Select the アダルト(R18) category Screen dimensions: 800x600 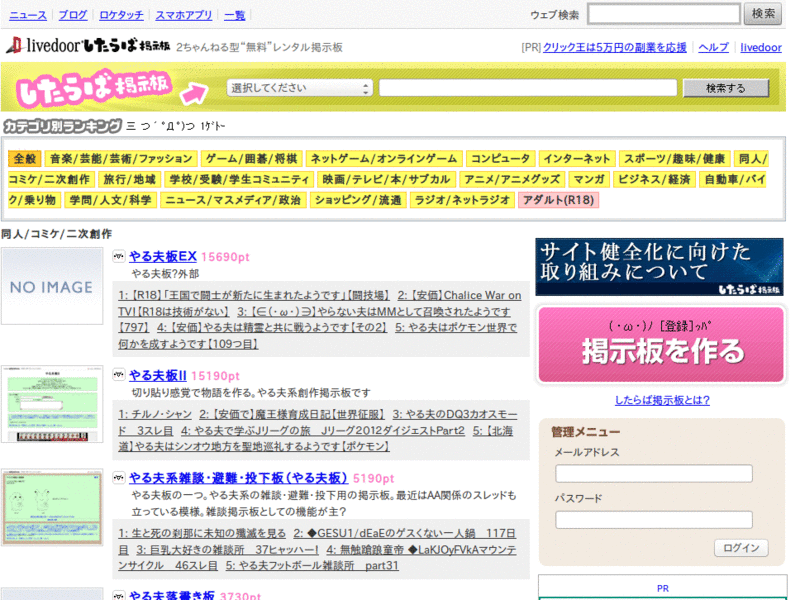click(x=558, y=200)
